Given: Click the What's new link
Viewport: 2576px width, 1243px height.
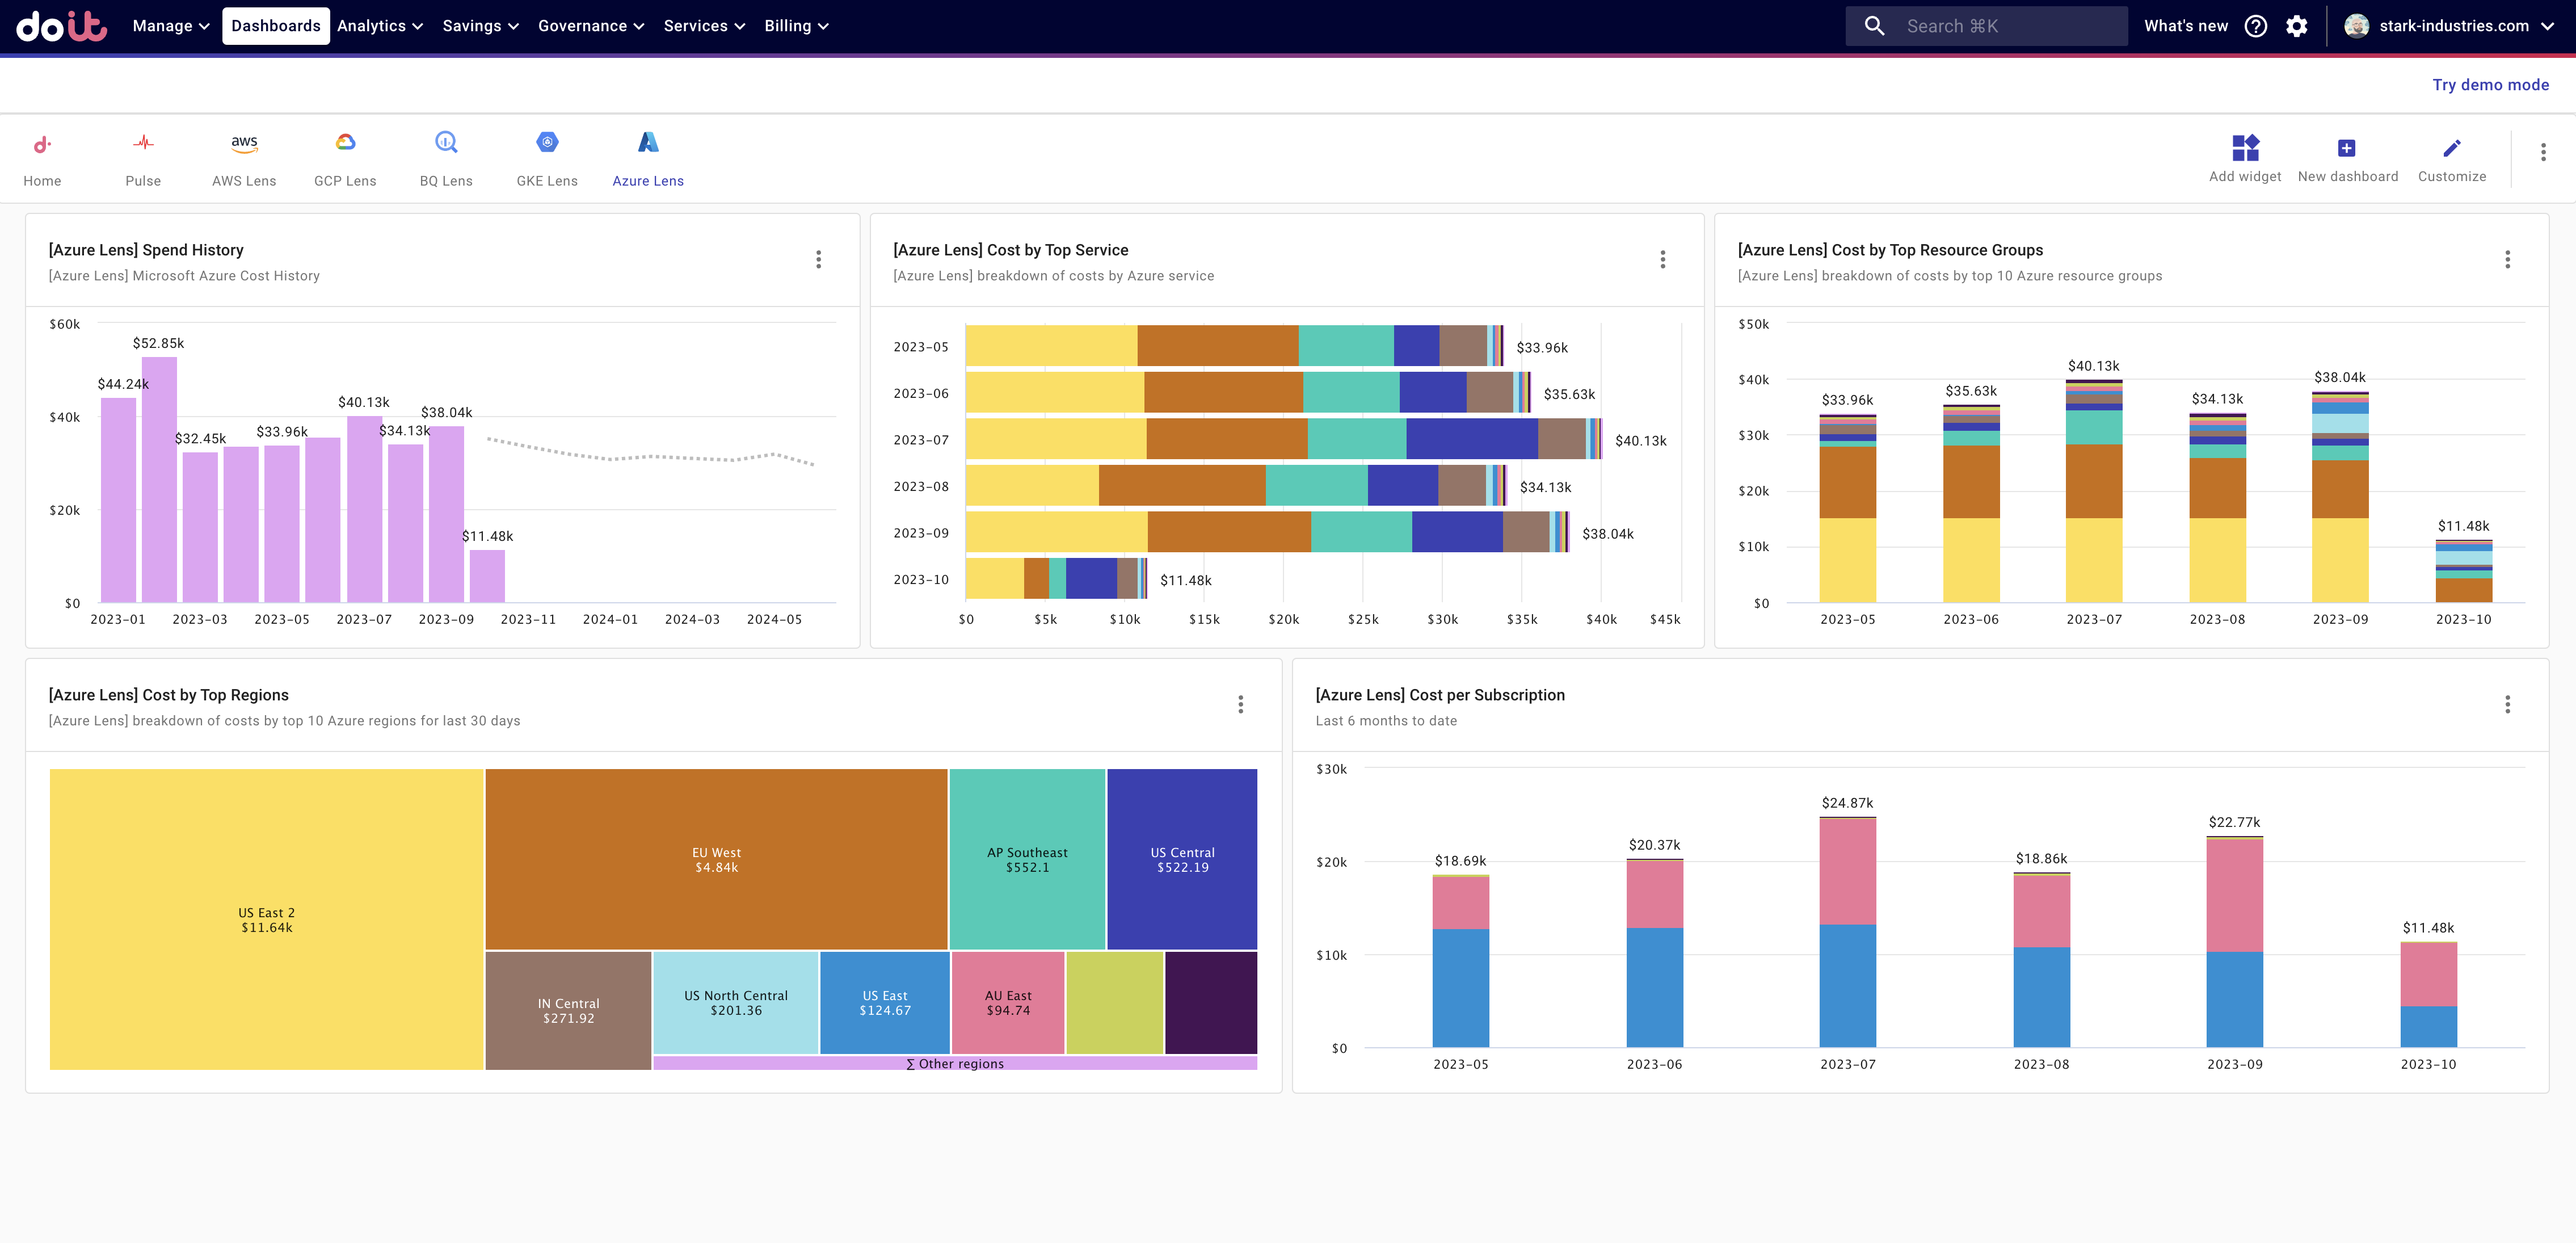Looking at the screenshot, I should point(2186,26).
